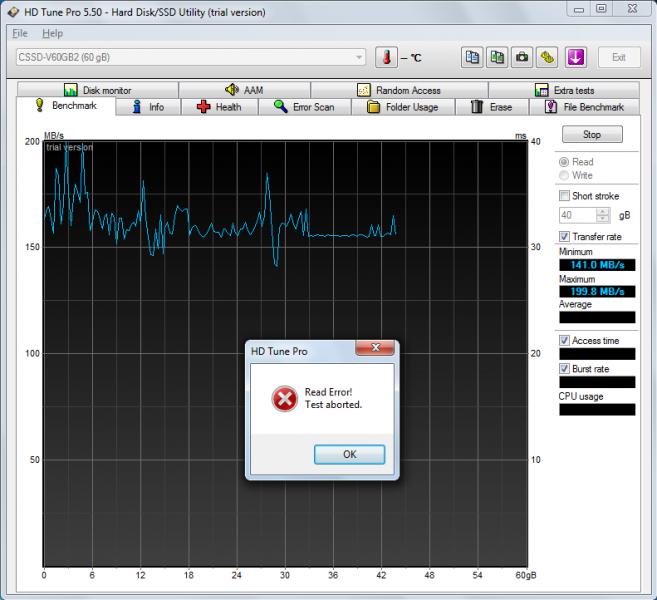Image resolution: width=657 pixels, height=600 pixels.
Task: Switch to the Error Scan tab
Action: [x=304, y=107]
